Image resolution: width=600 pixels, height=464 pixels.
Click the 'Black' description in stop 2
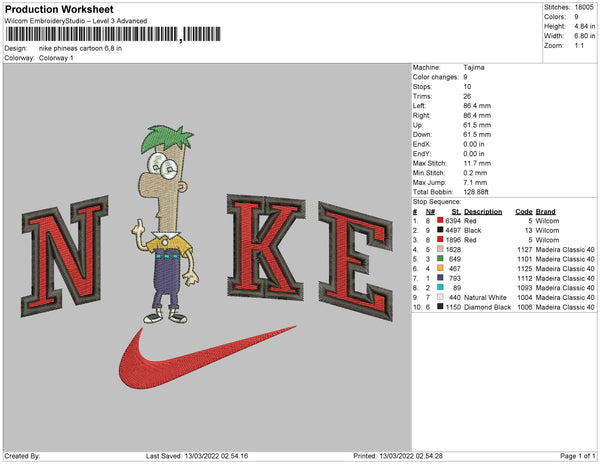(472, 230)
